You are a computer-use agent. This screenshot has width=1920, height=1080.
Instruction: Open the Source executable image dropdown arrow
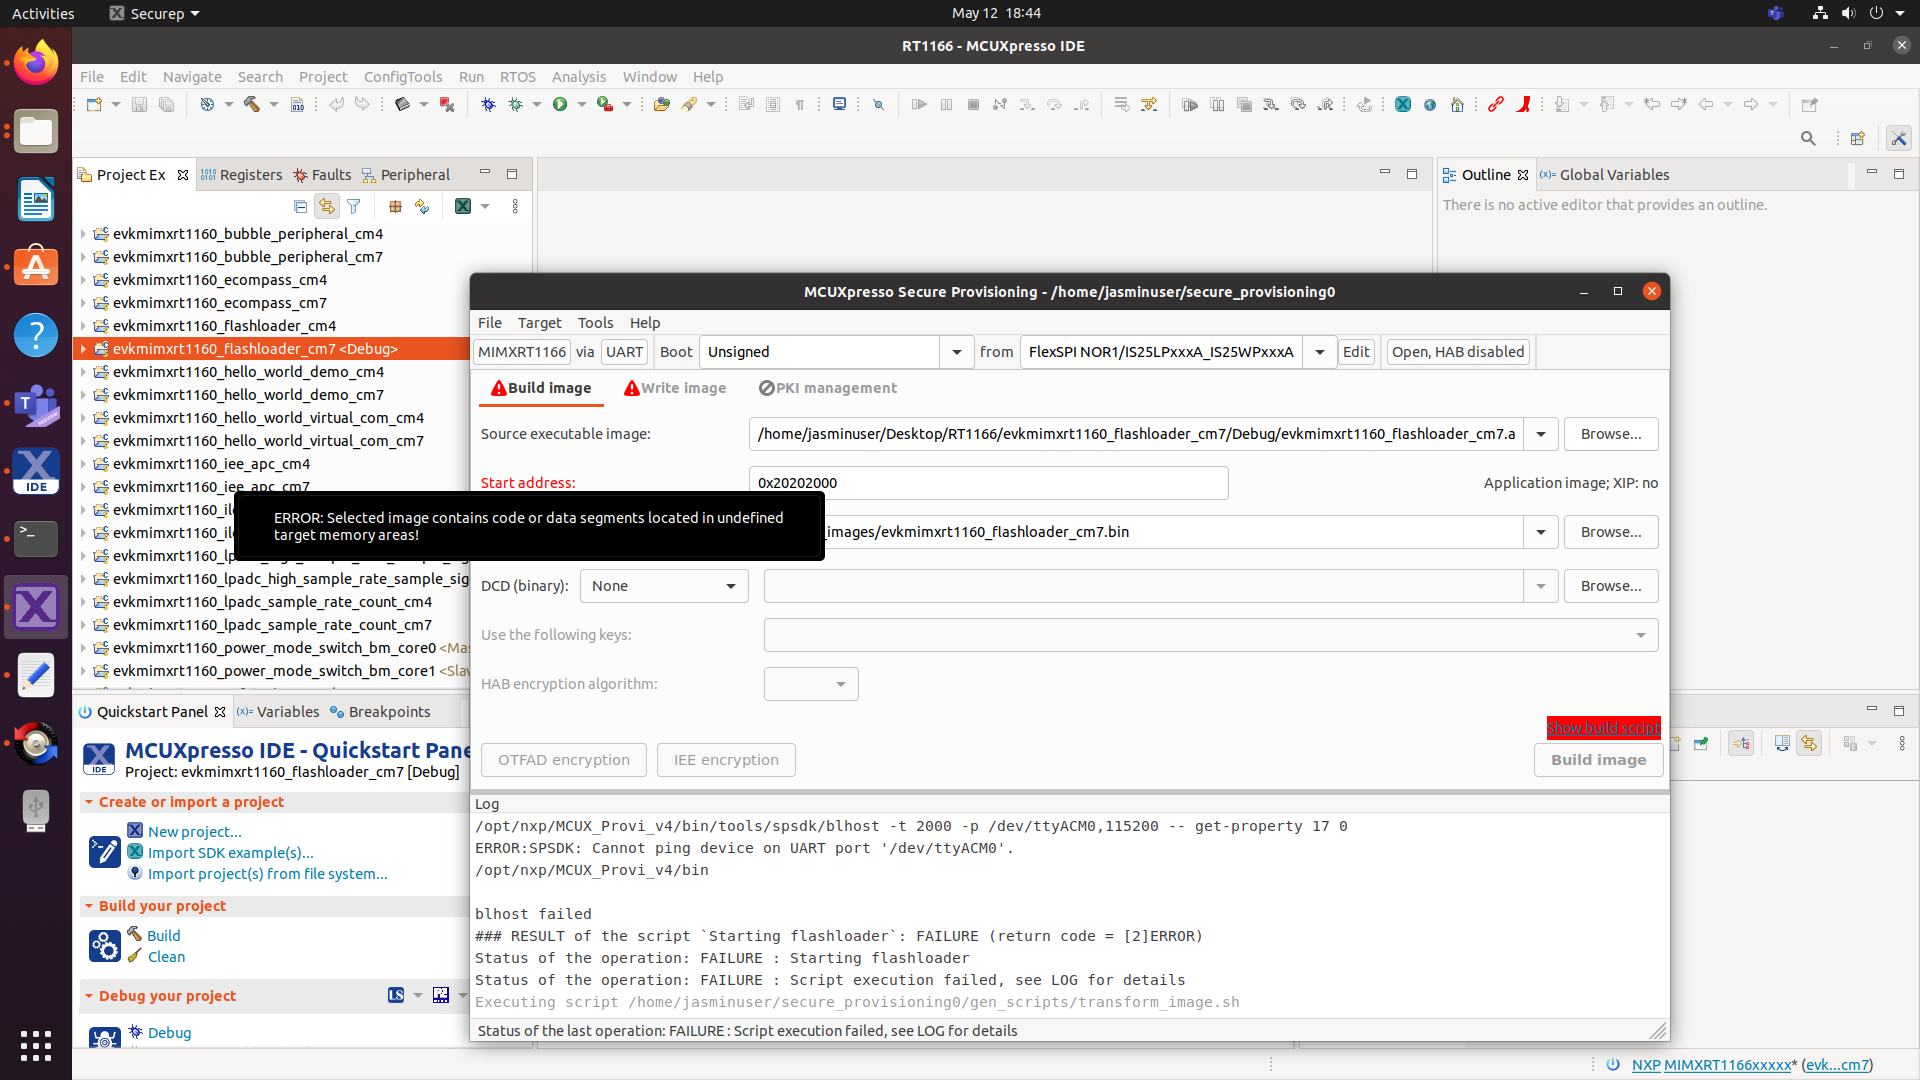point(1540,434)
